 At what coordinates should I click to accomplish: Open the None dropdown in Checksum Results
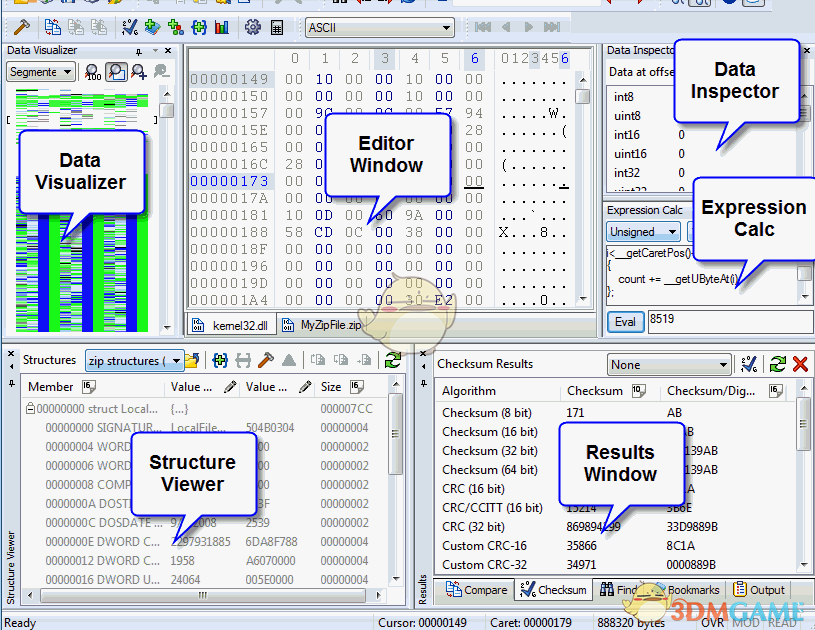[669, 364]
